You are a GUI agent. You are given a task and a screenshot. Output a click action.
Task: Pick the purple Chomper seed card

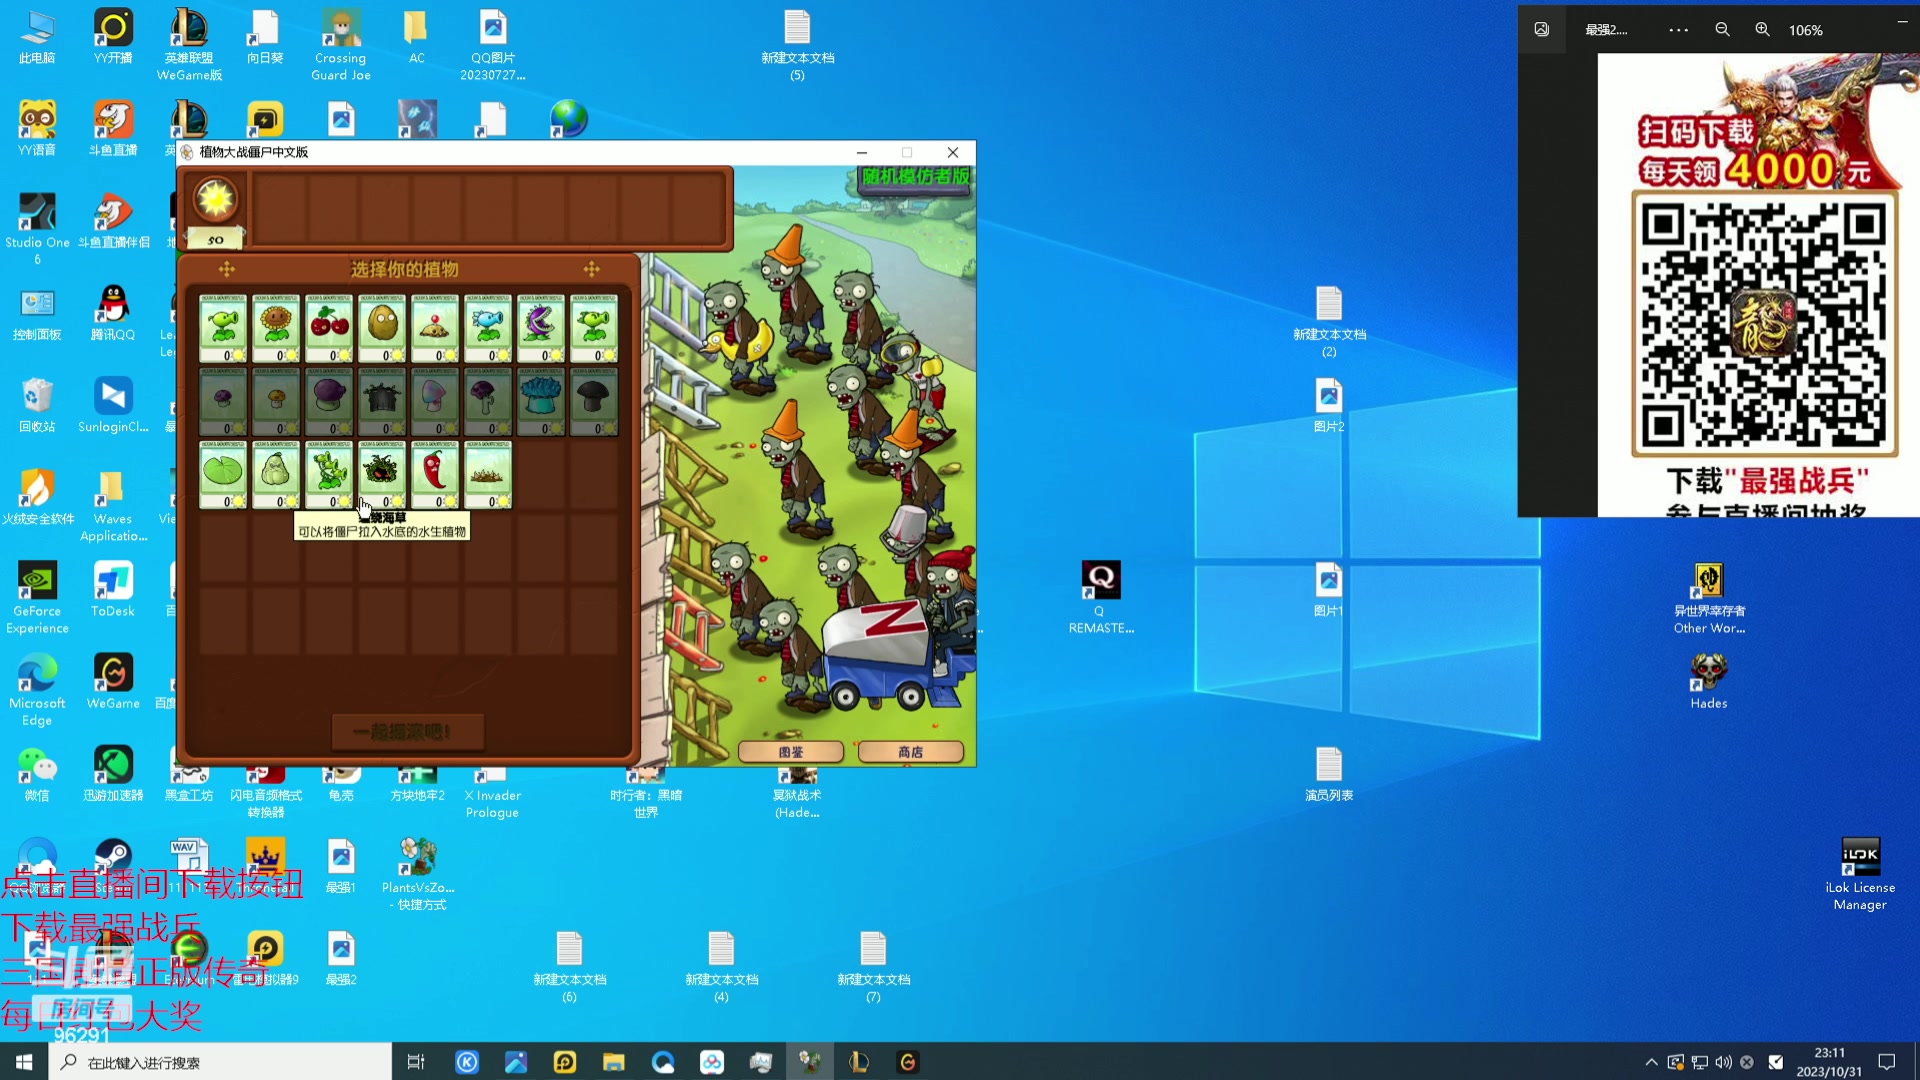[x=541, y=327]
